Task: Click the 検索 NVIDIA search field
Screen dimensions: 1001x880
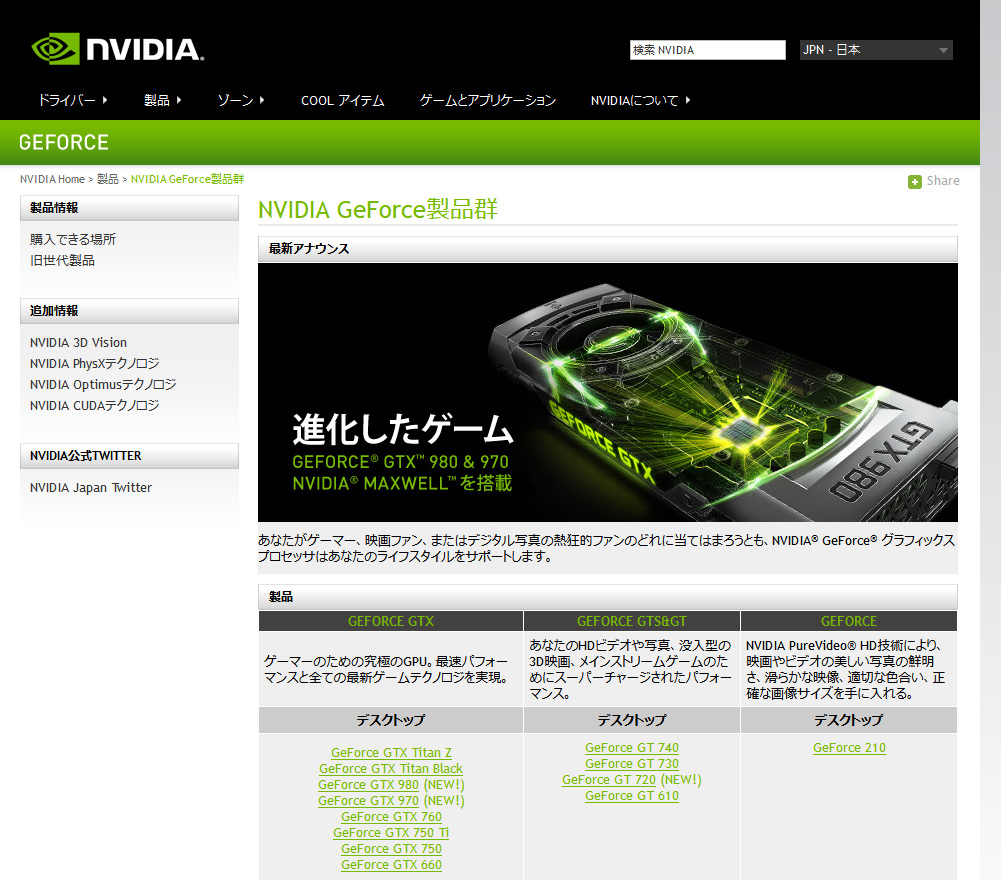Action: [707, 50]
